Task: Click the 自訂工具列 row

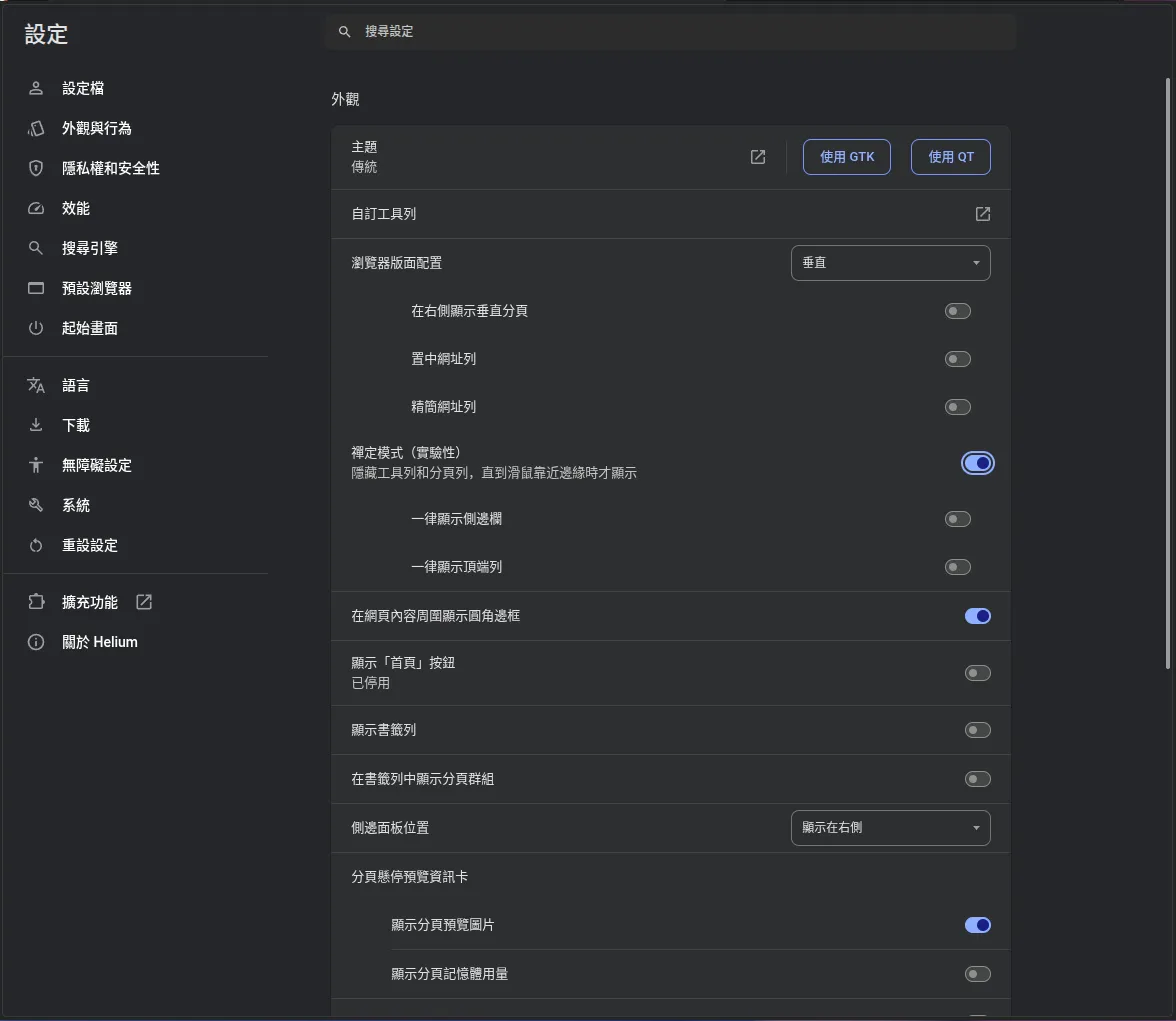Action: click(670, 214)
